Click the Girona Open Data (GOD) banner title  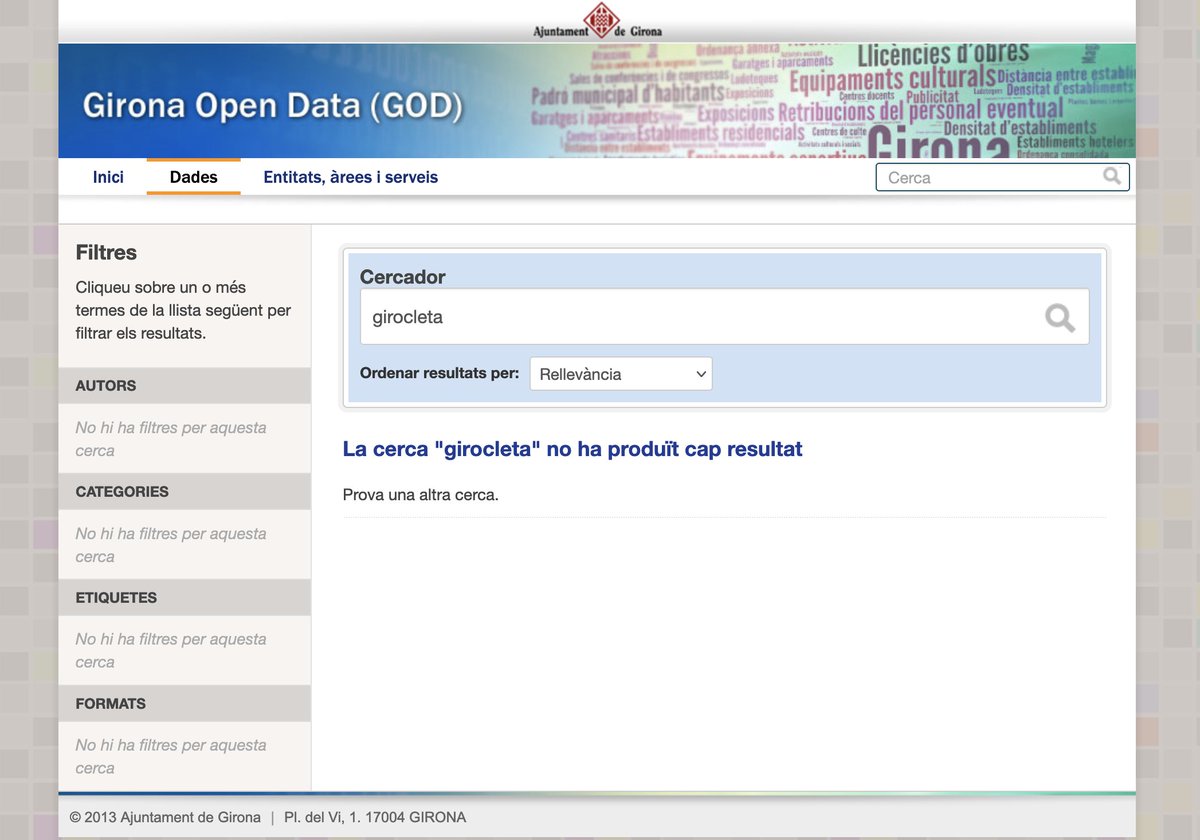[x=273, y=106]
